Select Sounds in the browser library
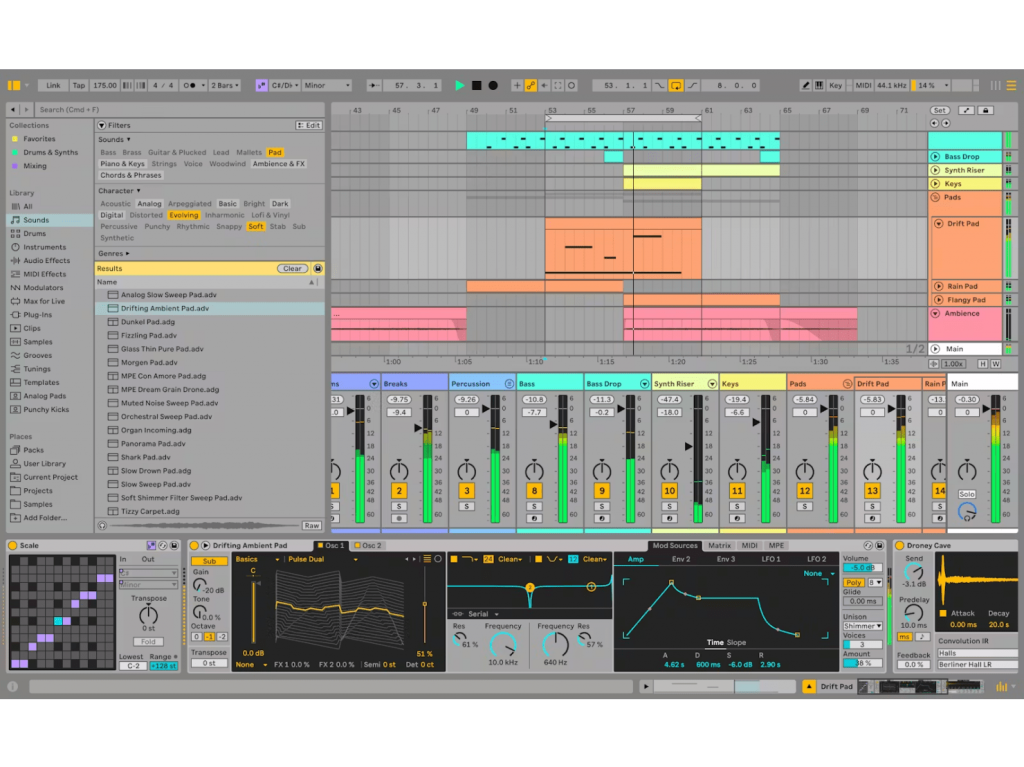 [x=36, y=220]
